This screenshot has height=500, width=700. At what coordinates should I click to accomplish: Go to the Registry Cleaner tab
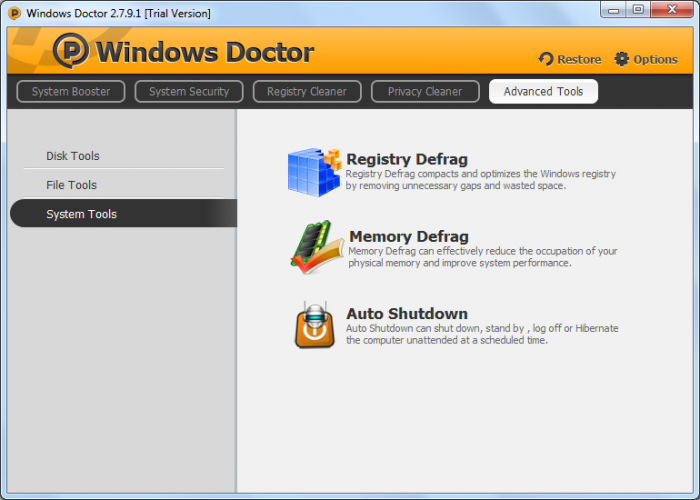click(307, 92)
